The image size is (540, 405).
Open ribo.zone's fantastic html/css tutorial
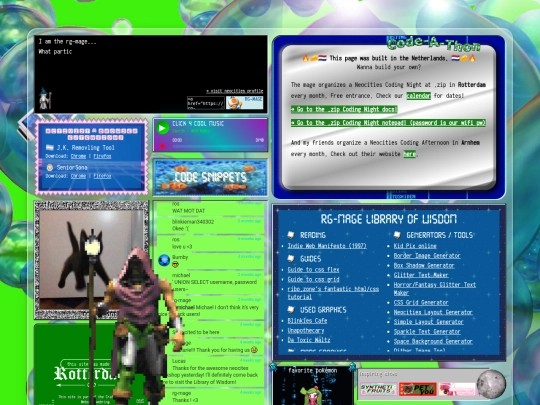tap(333, 293)
